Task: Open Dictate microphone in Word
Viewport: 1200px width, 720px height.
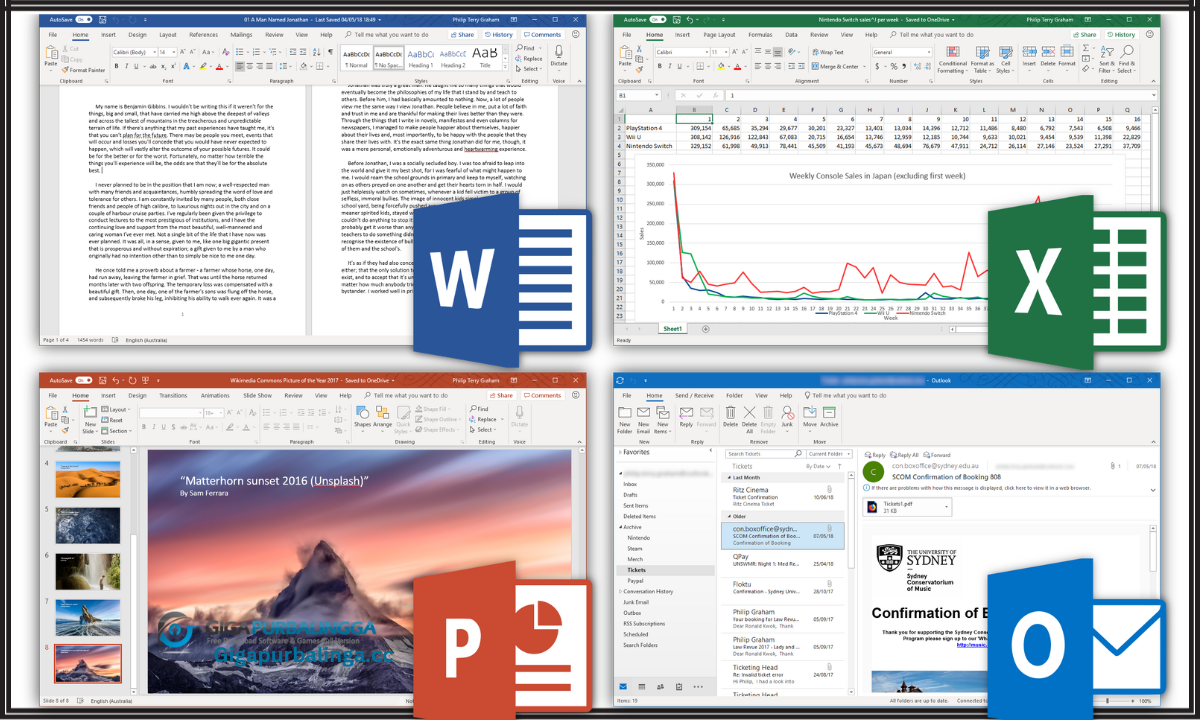Action: pyautogui.click(x=558, y=55)
